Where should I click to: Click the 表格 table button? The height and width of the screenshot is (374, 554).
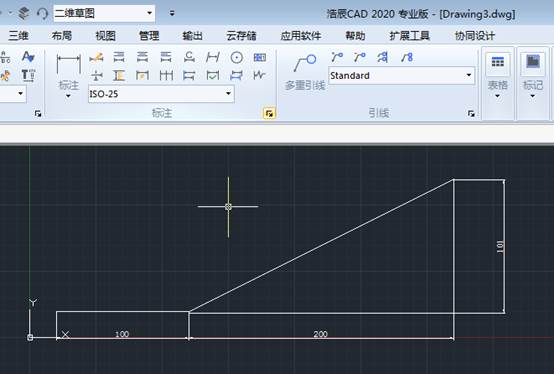pos(497,71)
